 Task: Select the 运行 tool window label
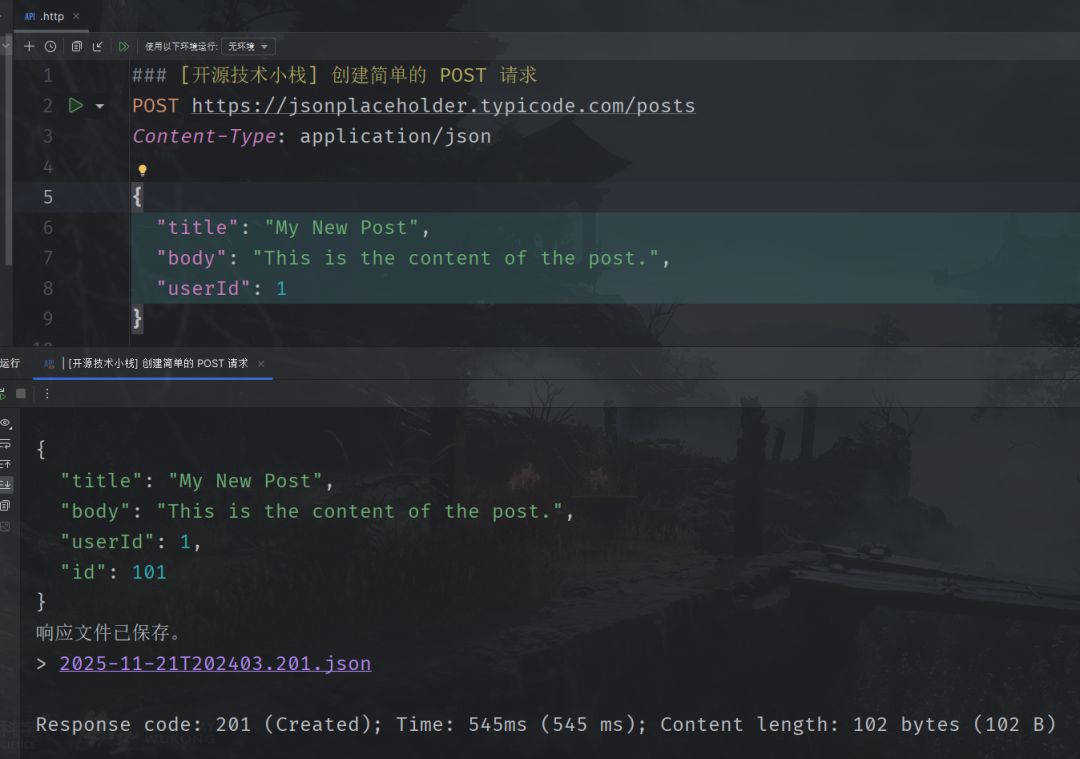pyautogui.click(x=10, y=363)
